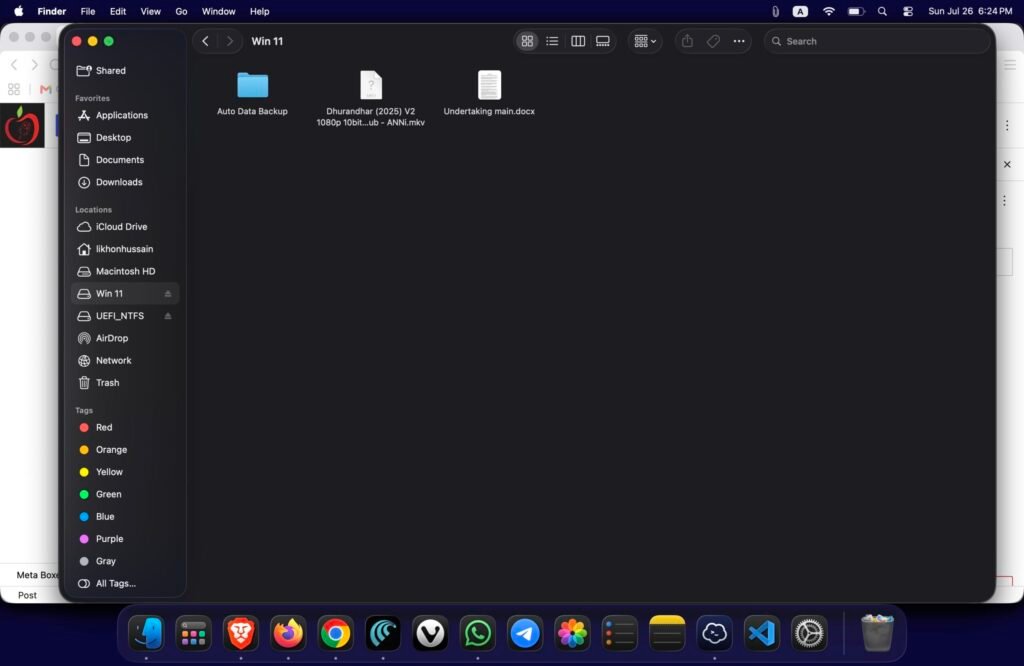Open Network in the sidebar

(125, 360)
